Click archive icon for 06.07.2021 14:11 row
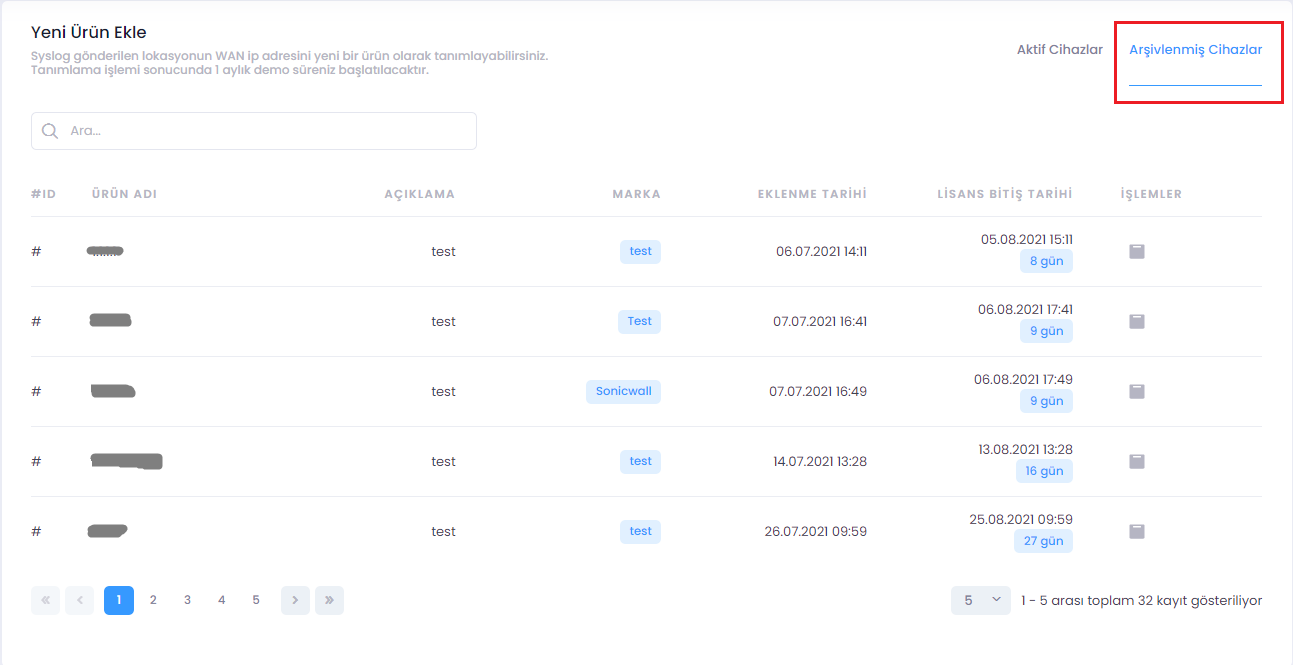Image resolution: width=1293 pixels, height=665 pixels. [x=1136, y=252]
